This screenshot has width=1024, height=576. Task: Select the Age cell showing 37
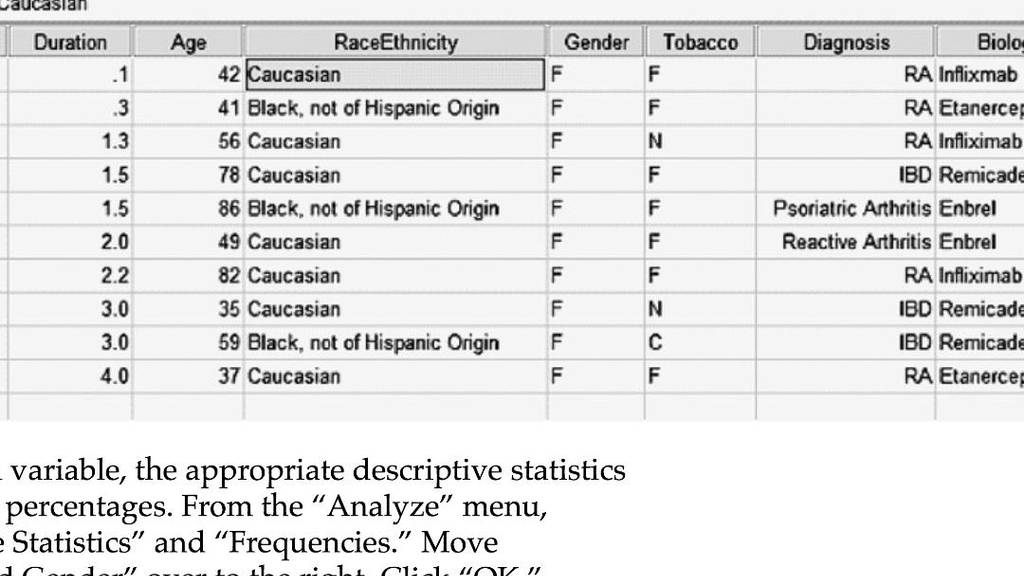coord(188,377)
